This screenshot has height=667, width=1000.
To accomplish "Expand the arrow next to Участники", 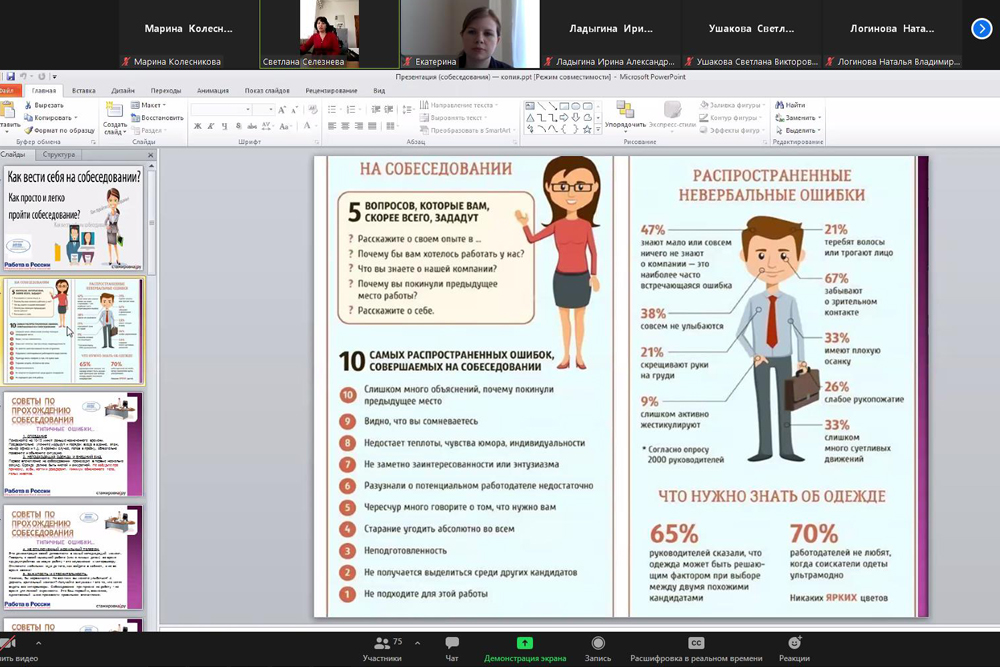I will (x=418, y=643).
